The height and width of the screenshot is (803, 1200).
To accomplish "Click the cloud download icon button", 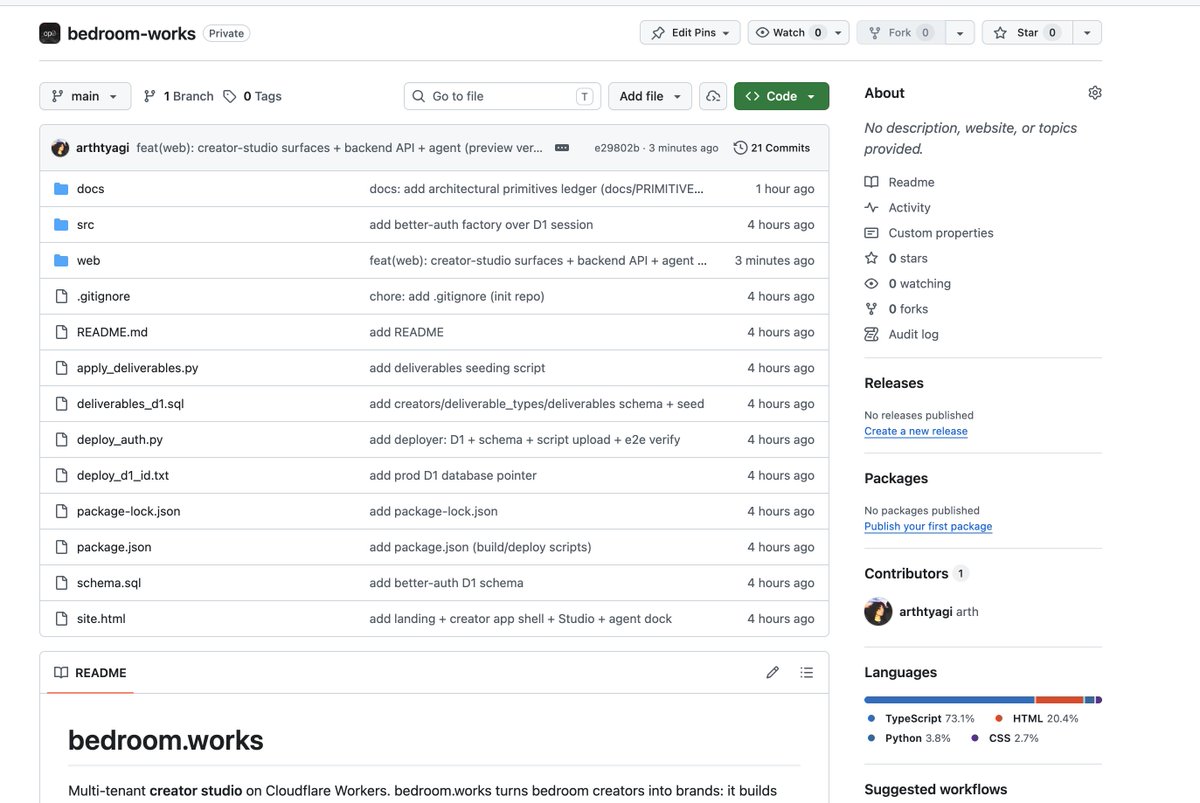I will (x=713, y=96).
